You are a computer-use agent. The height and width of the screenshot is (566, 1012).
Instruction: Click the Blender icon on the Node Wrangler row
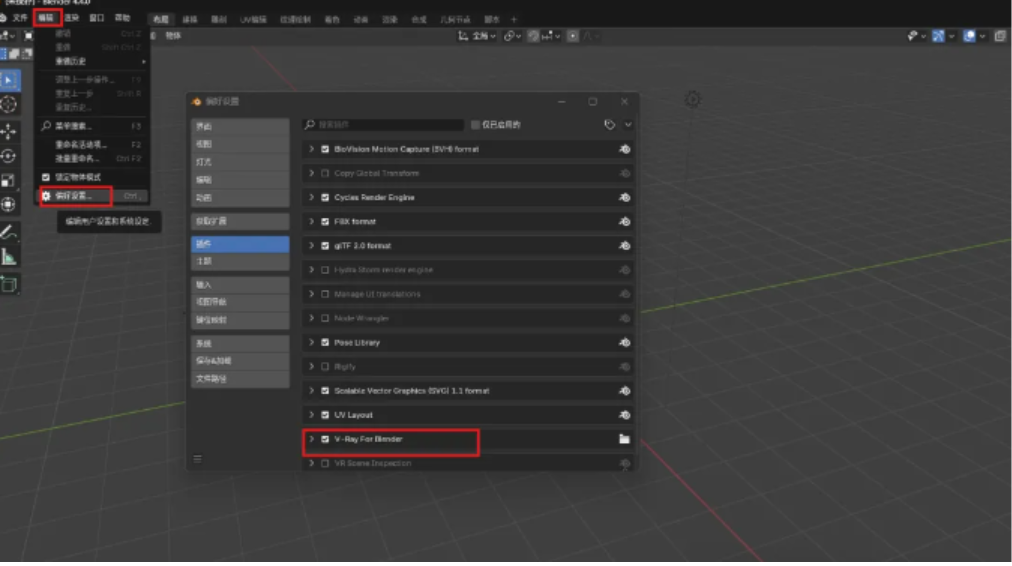click(x=624, y=318)
